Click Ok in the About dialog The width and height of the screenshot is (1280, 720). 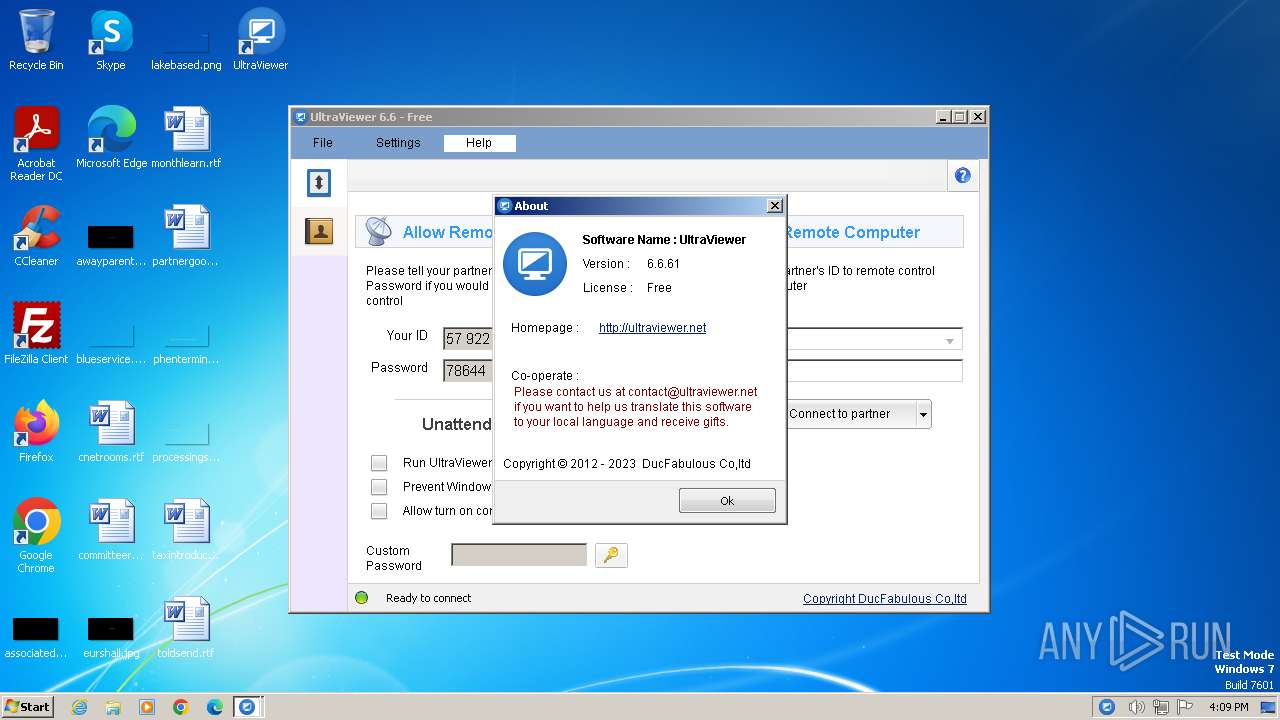[x=727, y=501]
